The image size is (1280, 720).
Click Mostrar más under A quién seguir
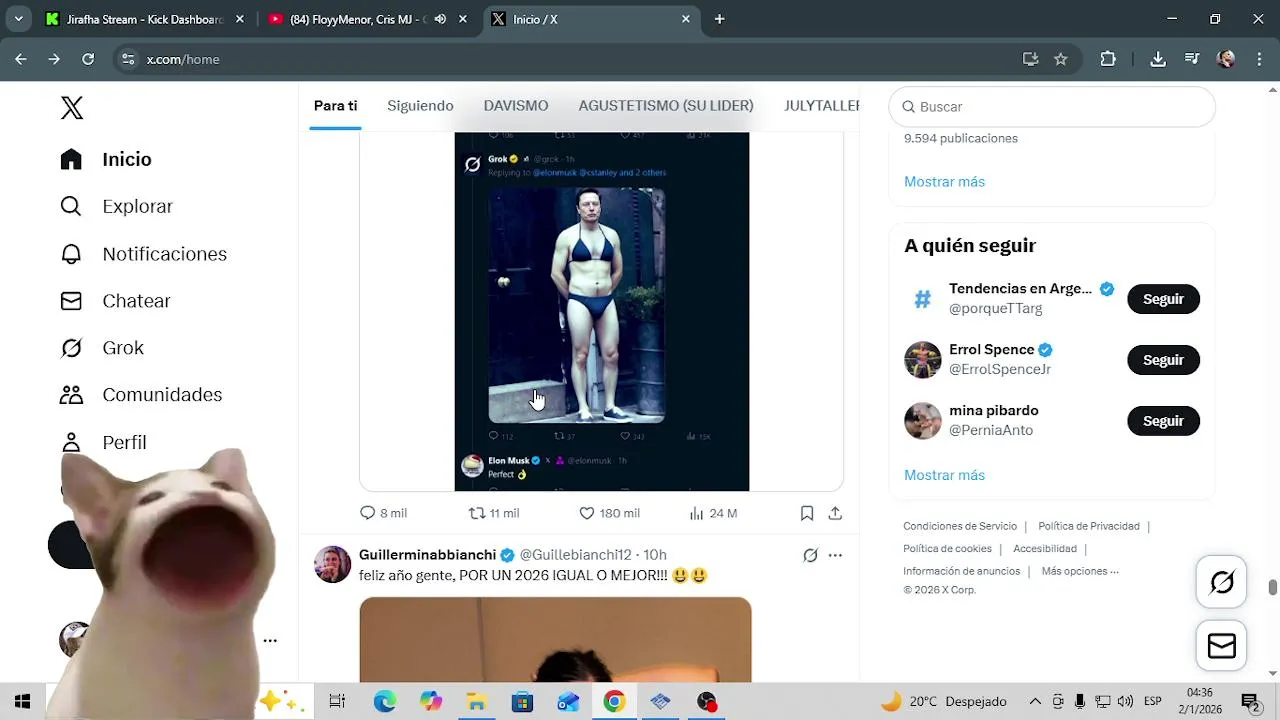[944, 475]
